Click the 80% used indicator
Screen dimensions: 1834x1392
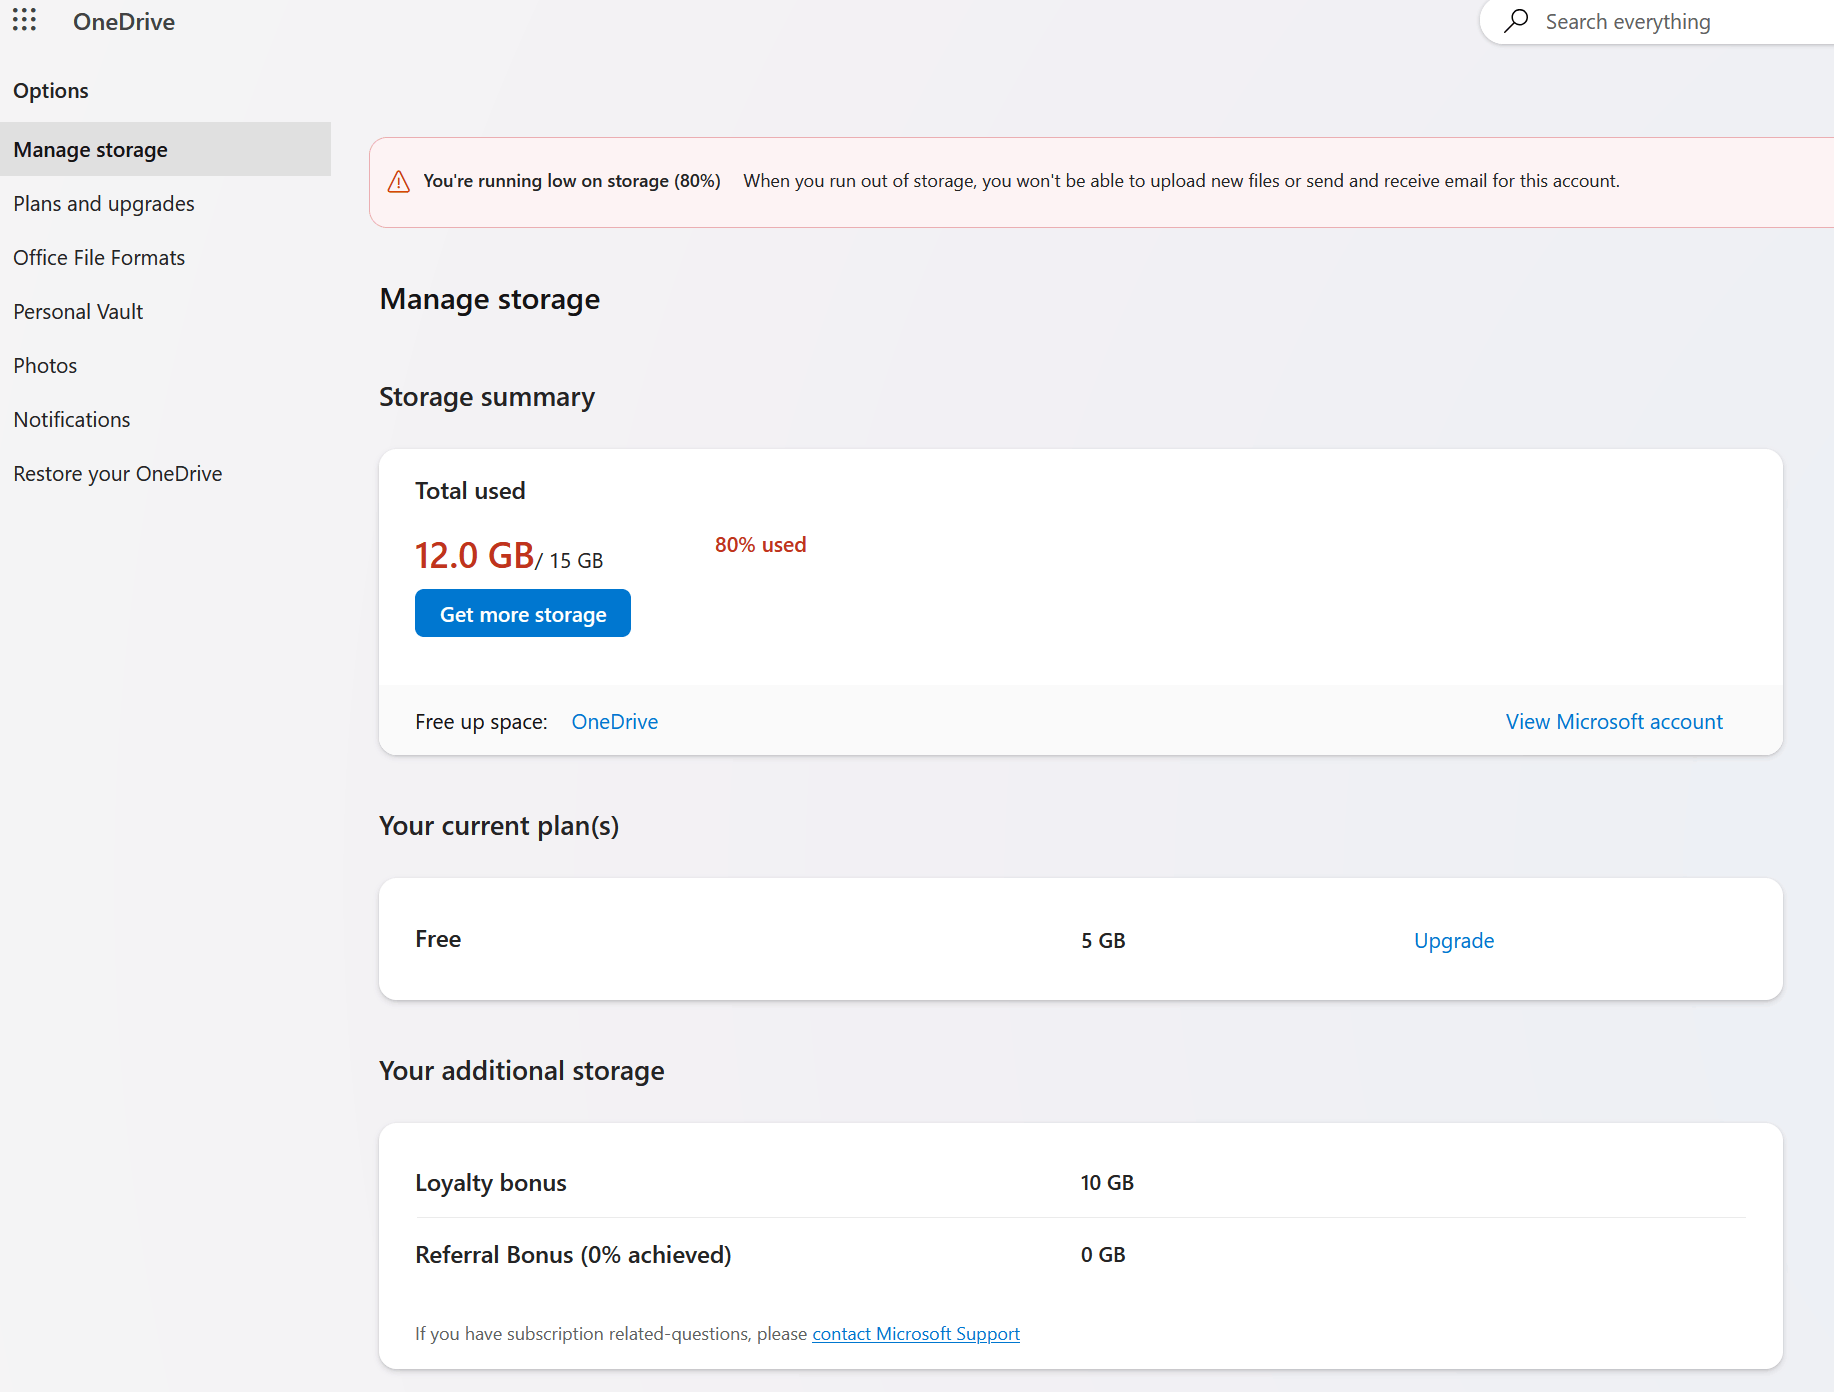point(760,545)
